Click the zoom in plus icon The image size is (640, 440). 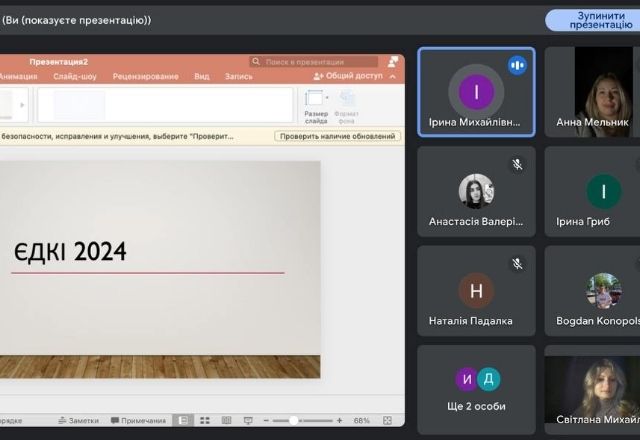pos(340,421)
